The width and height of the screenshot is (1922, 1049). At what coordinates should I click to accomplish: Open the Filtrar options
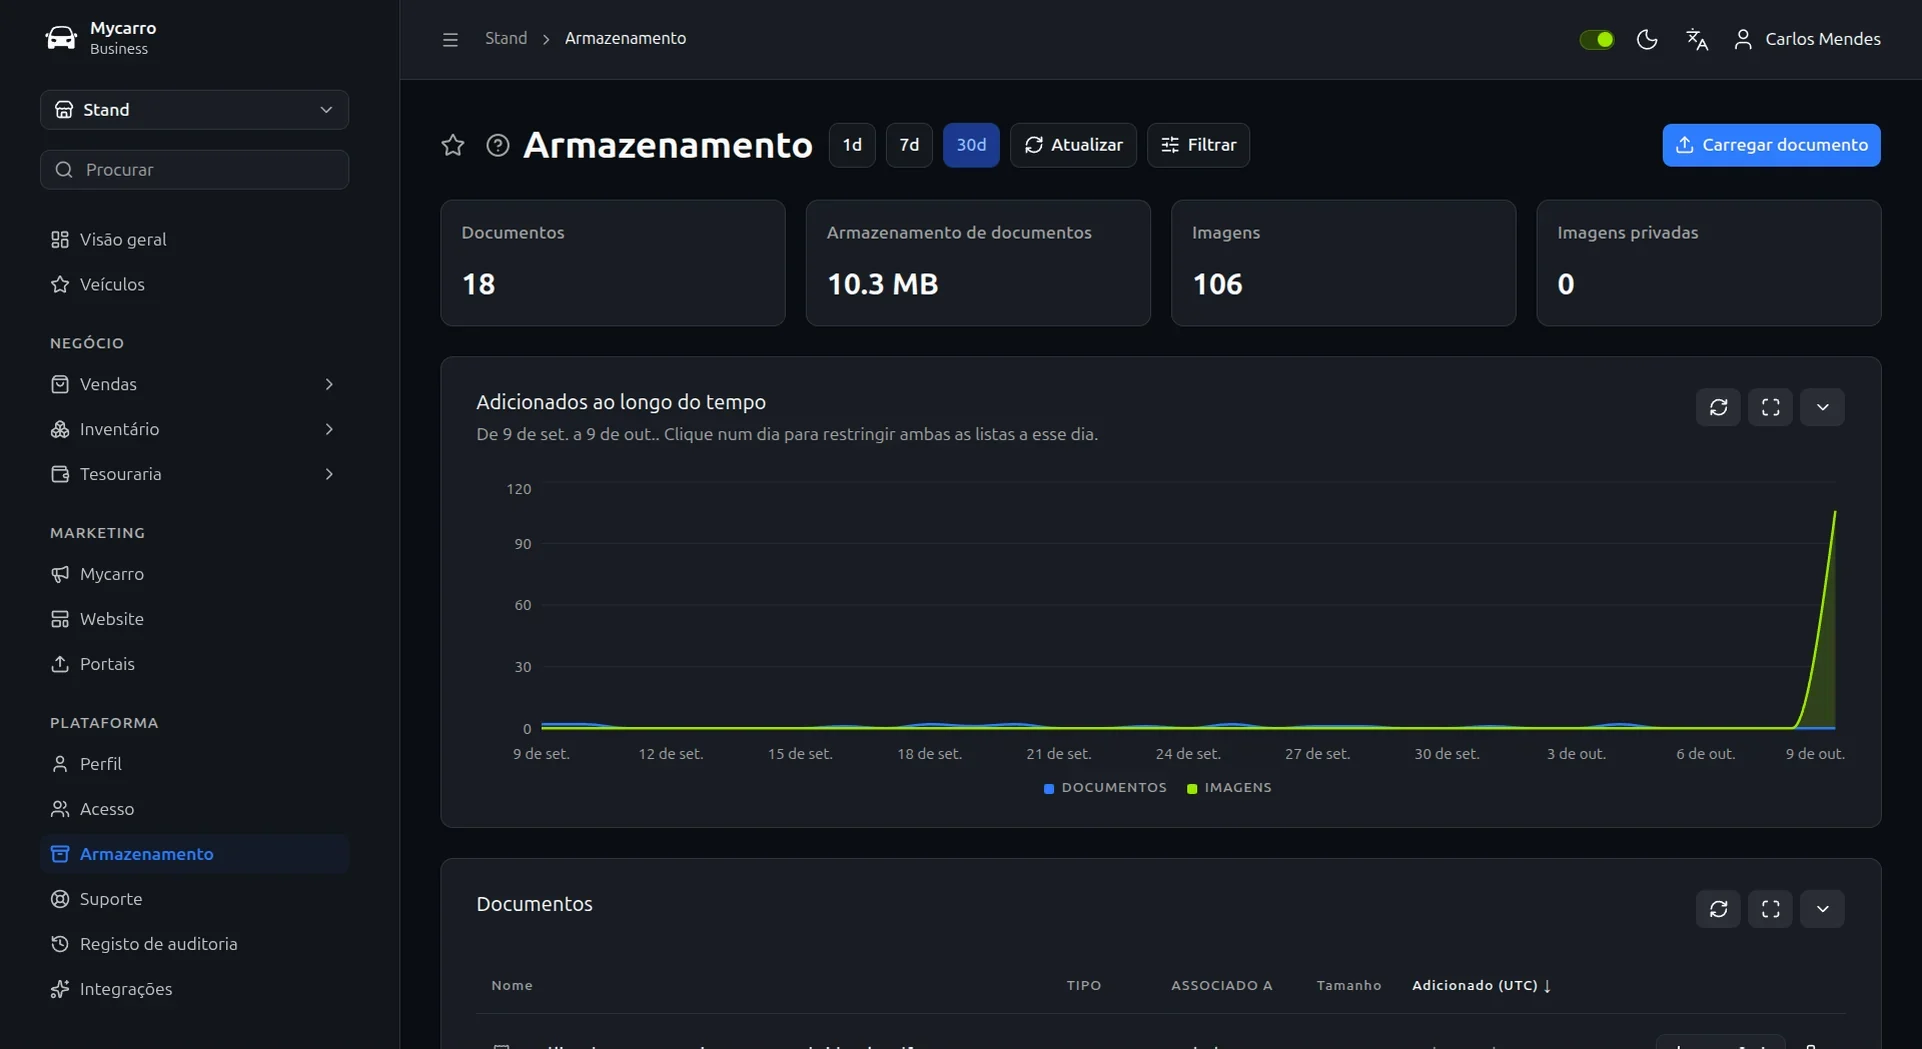[x=1198, y=145]
